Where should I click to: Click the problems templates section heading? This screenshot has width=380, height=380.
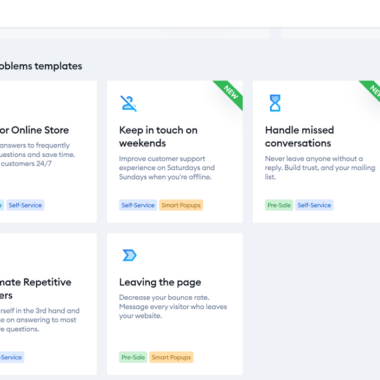pos(41,66)
